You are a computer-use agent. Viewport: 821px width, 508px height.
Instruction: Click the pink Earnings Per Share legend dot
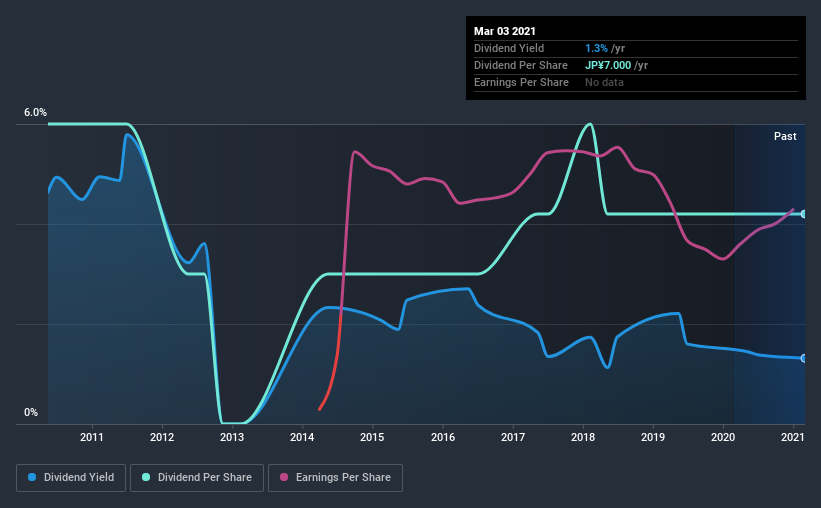pyautogui.click(x=284, y=477)
